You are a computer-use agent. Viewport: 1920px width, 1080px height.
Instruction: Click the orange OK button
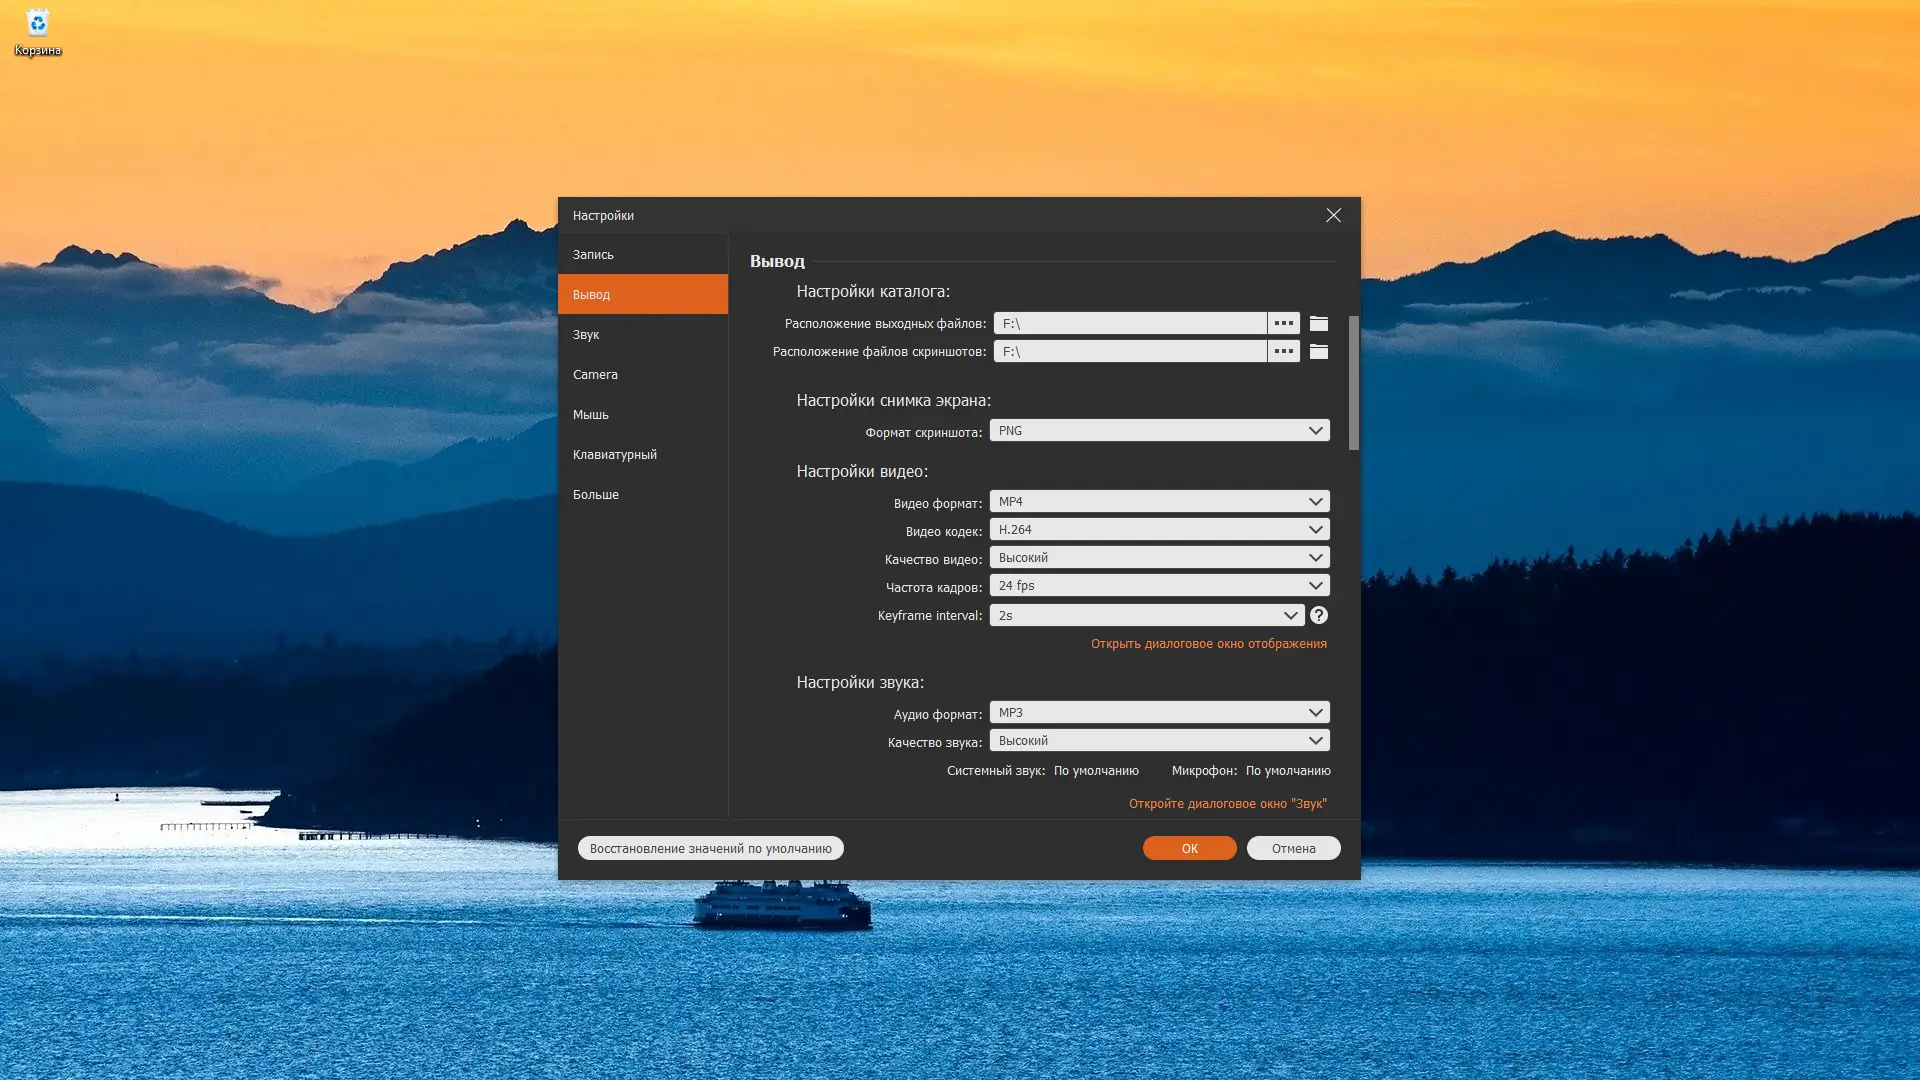1189,848
